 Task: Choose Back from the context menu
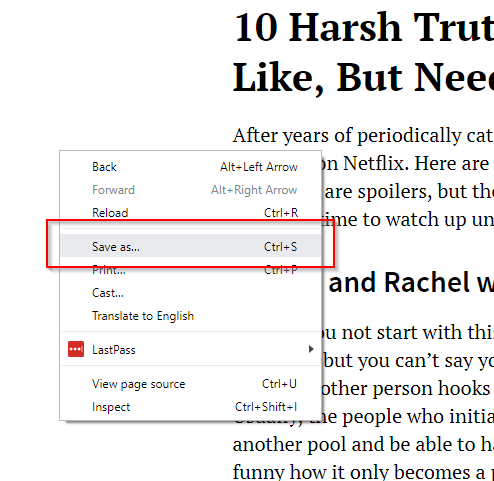point(190,167)
